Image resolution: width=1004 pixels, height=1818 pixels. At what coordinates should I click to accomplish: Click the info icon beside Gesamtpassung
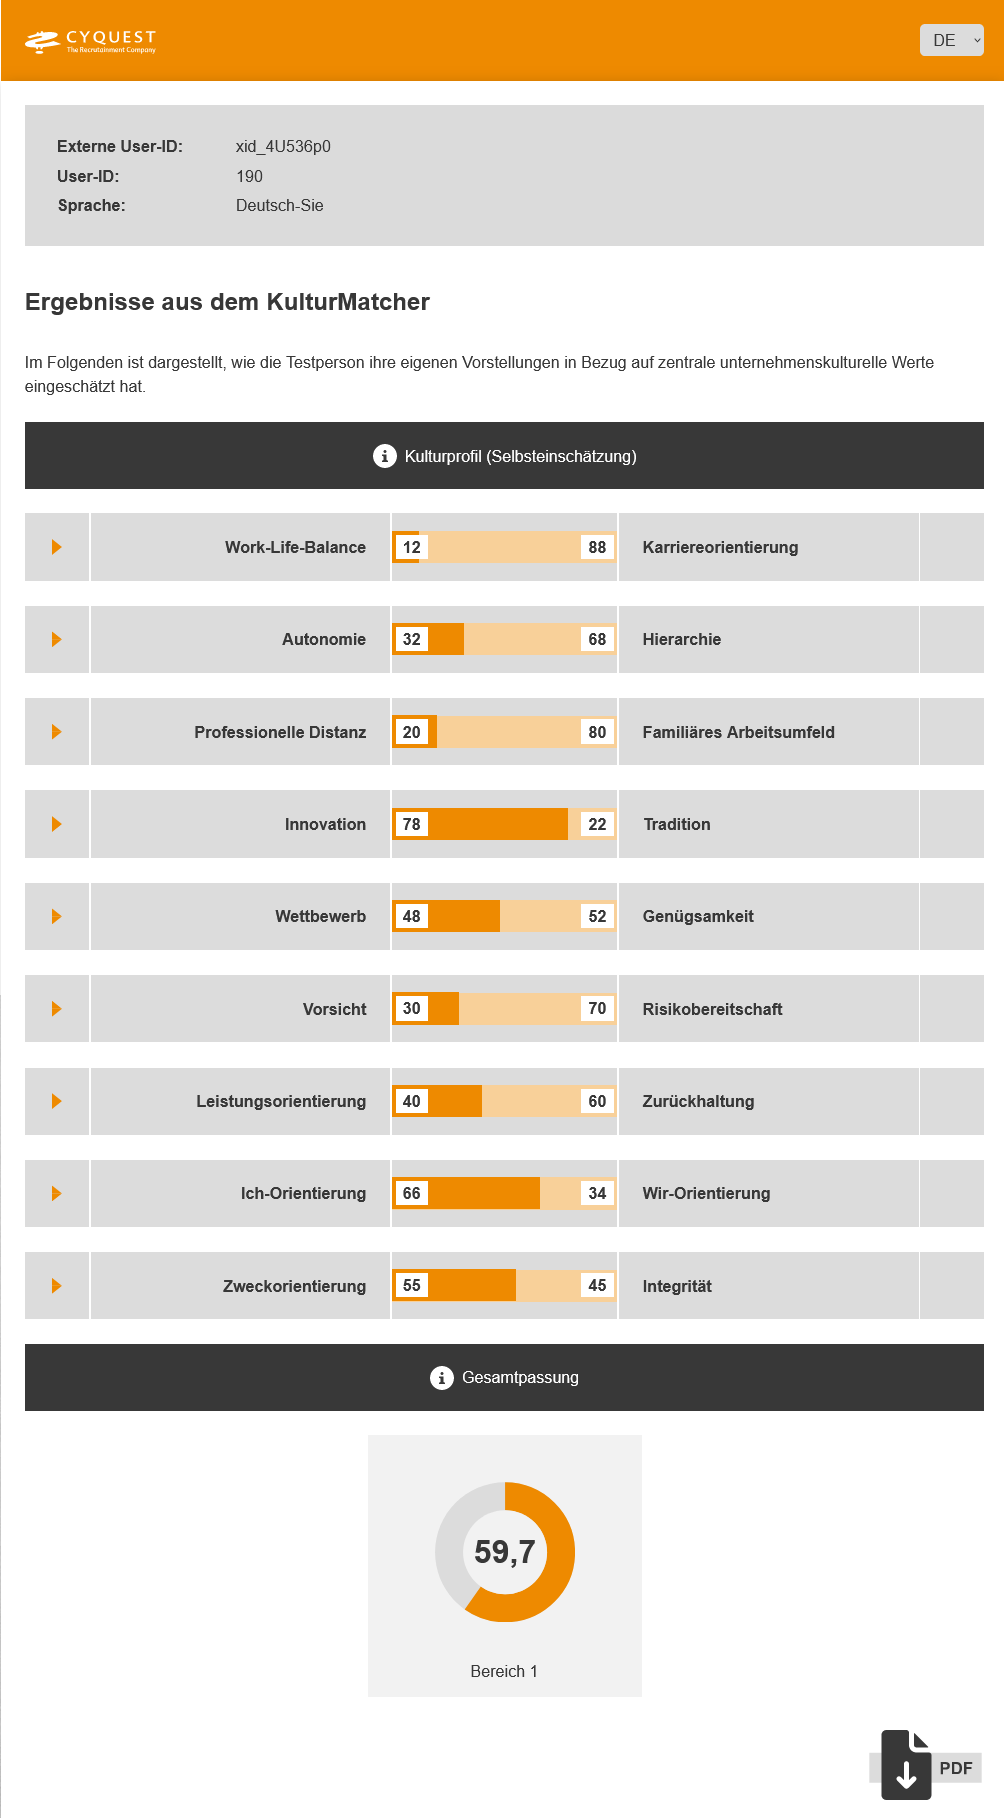(441, 1378)
